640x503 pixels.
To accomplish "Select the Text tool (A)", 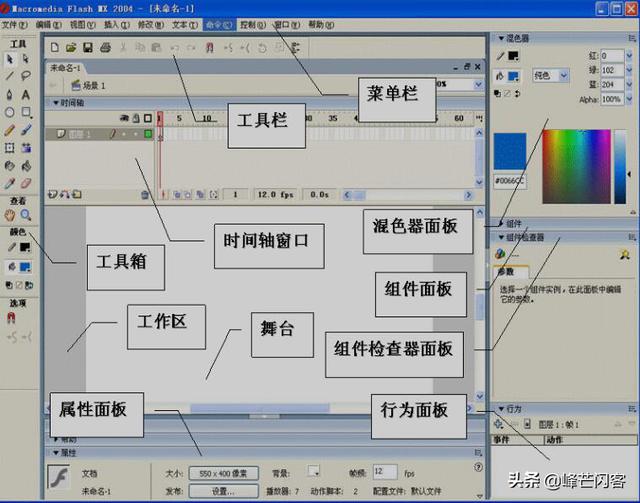I will pos(25,95).
